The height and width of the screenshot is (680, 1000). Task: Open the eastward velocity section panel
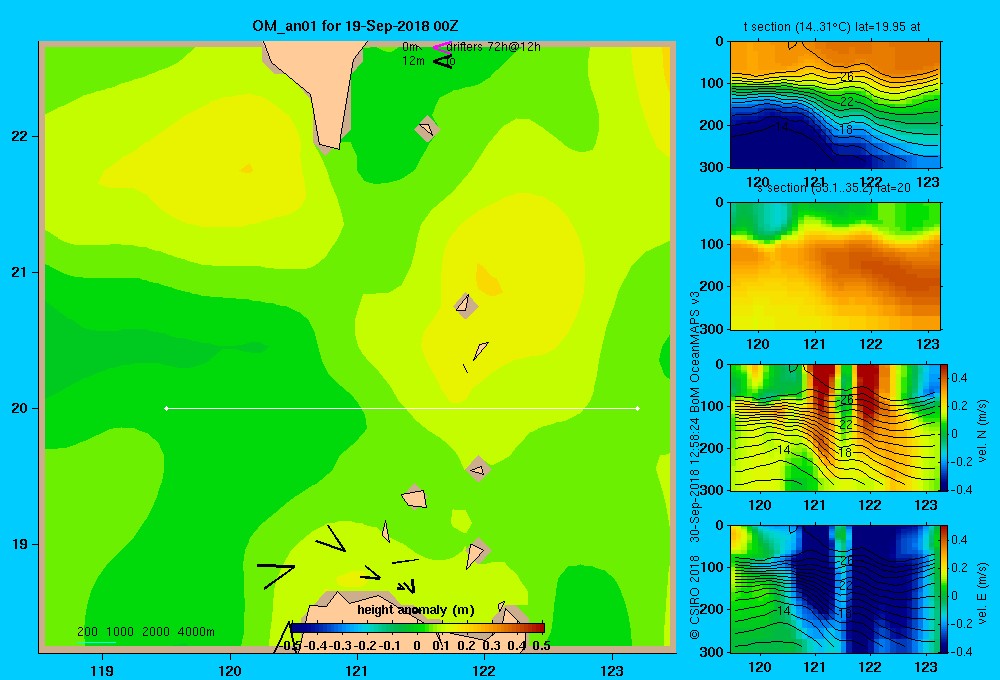coord(835,588)
